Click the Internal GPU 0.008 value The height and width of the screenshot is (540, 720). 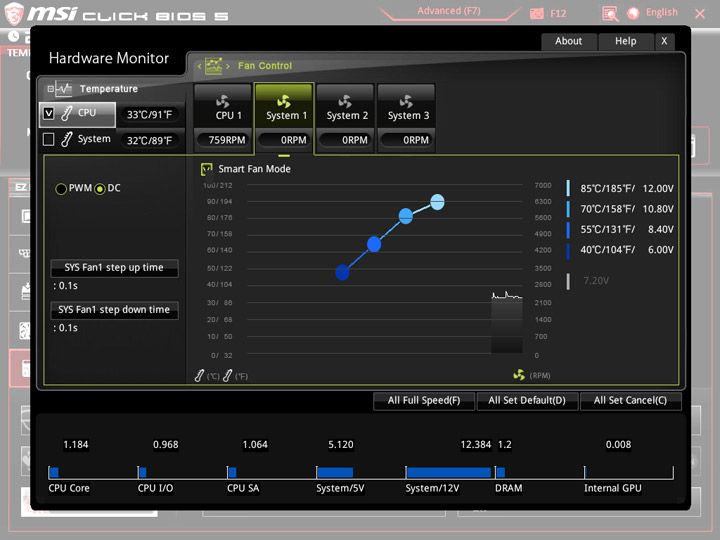[618, 444]
